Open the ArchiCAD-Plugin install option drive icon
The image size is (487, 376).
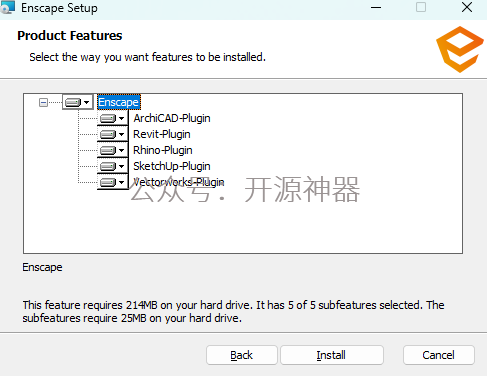[112, 118]
